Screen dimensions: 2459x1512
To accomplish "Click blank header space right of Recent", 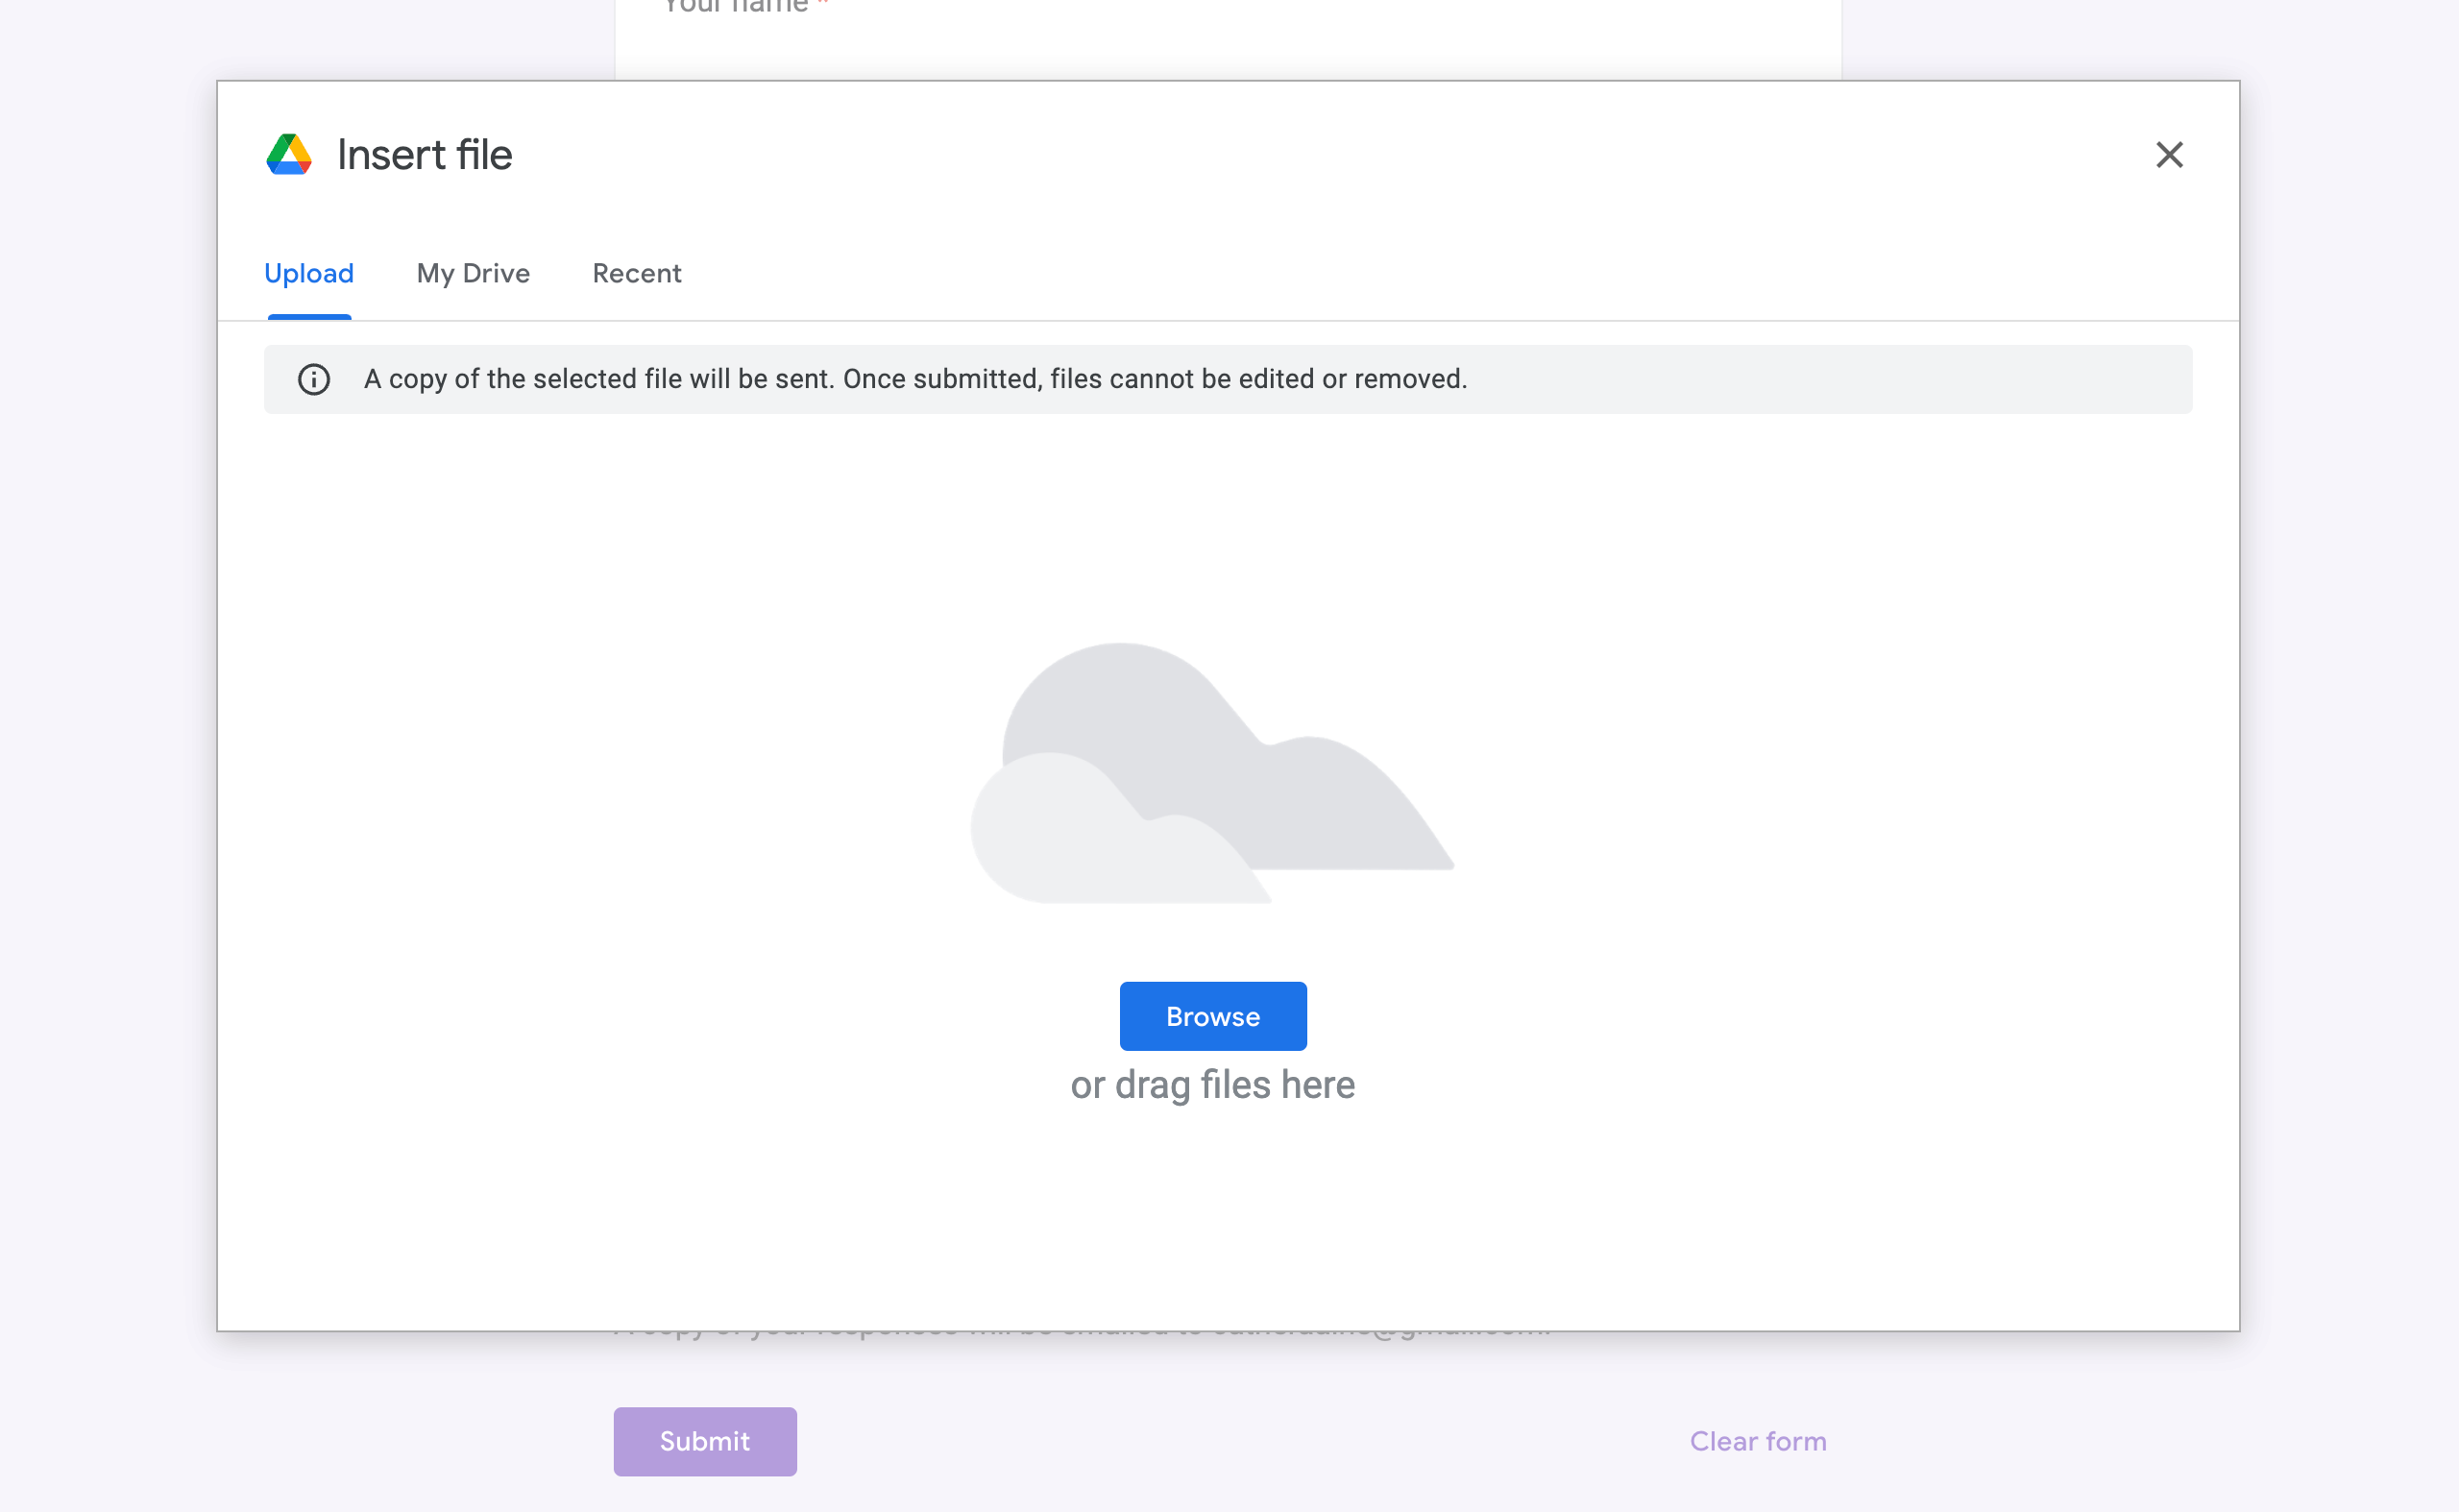I will click(x=1400, y=273).
